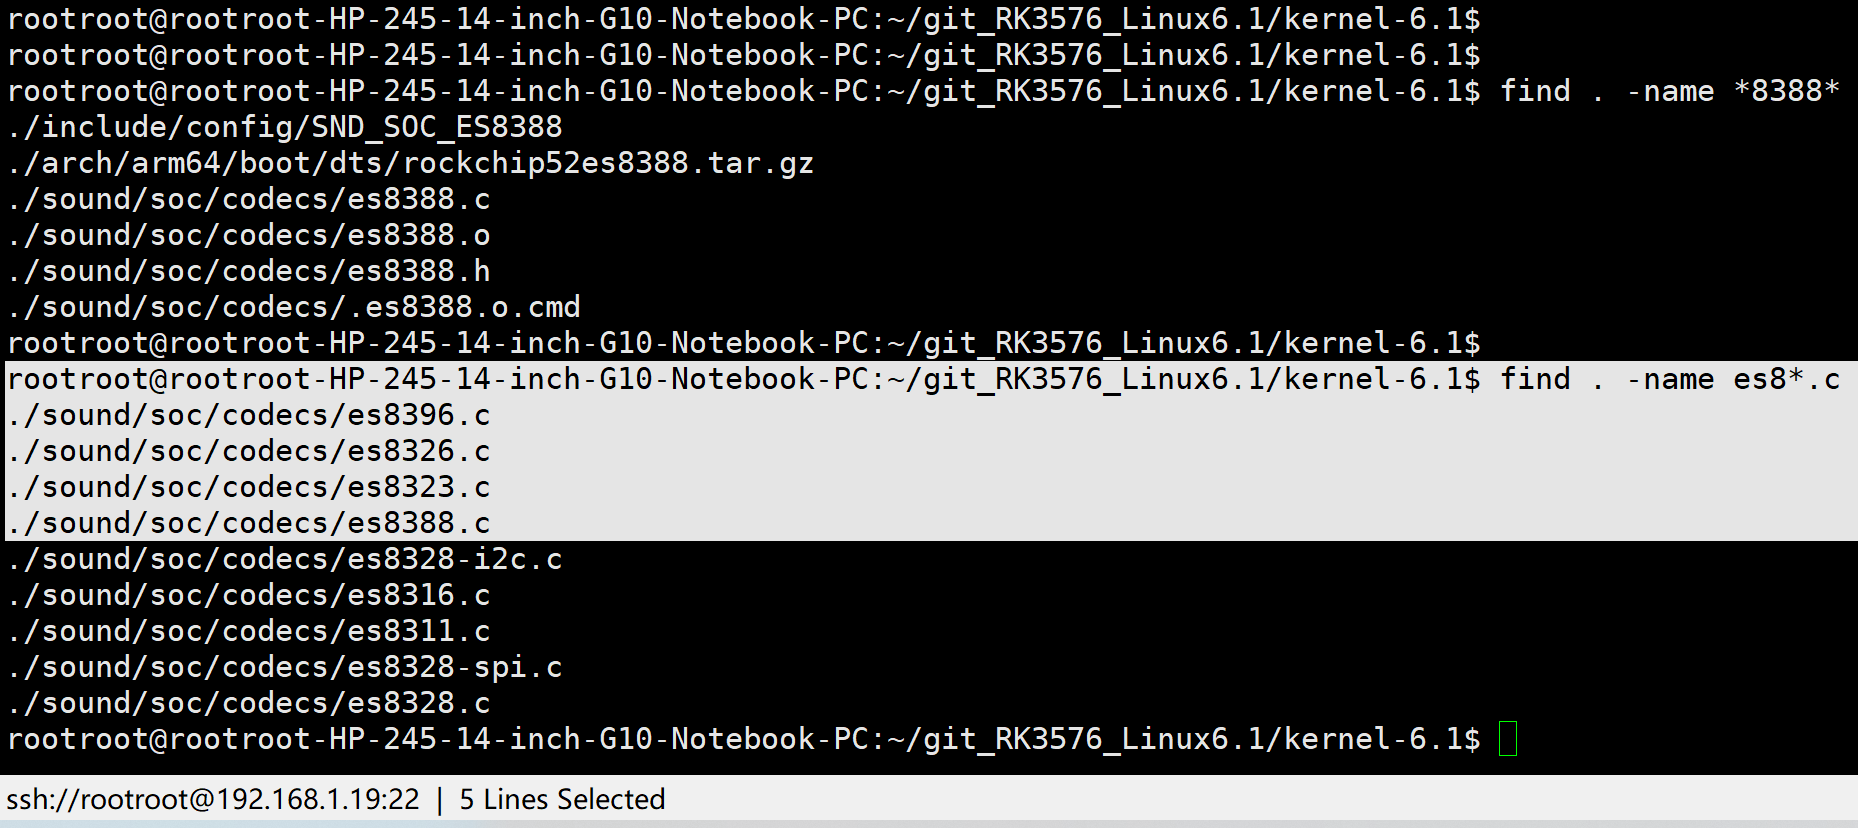Click the ./include/config/SND_SOC_ES8388 line

[x=285, y=127]
